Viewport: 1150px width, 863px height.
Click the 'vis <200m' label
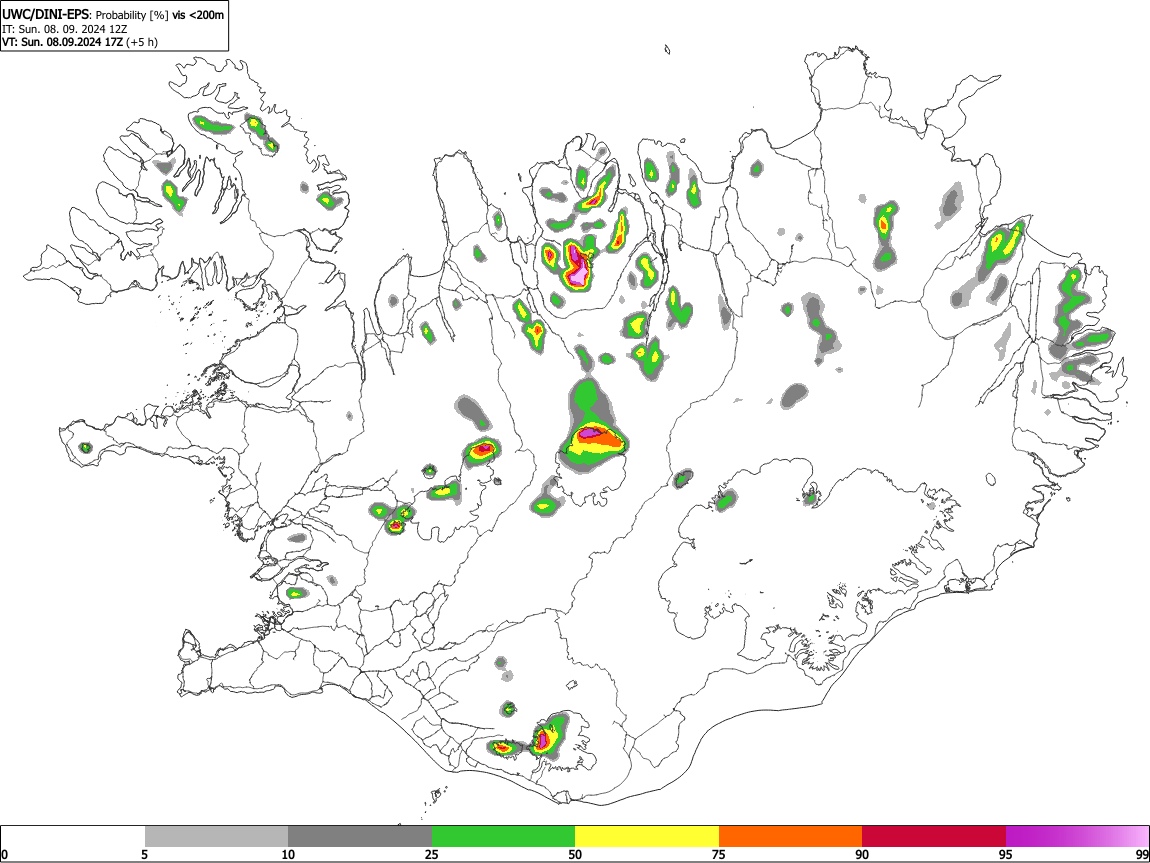[x=198, y=15]
